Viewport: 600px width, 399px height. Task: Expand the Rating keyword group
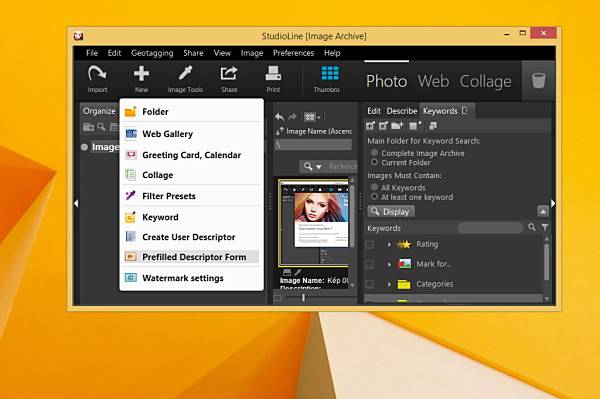389,244
